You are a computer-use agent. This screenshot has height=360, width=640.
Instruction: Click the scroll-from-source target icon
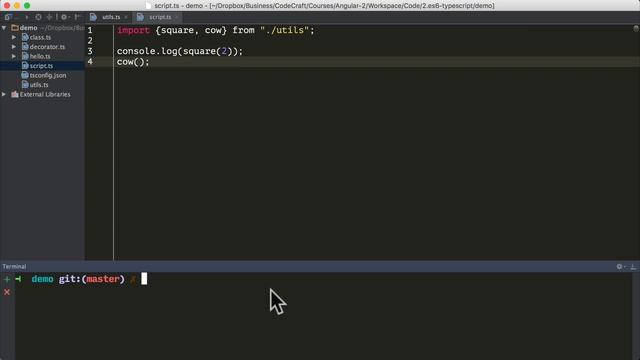pyautogui.click(x=38, y=17)
